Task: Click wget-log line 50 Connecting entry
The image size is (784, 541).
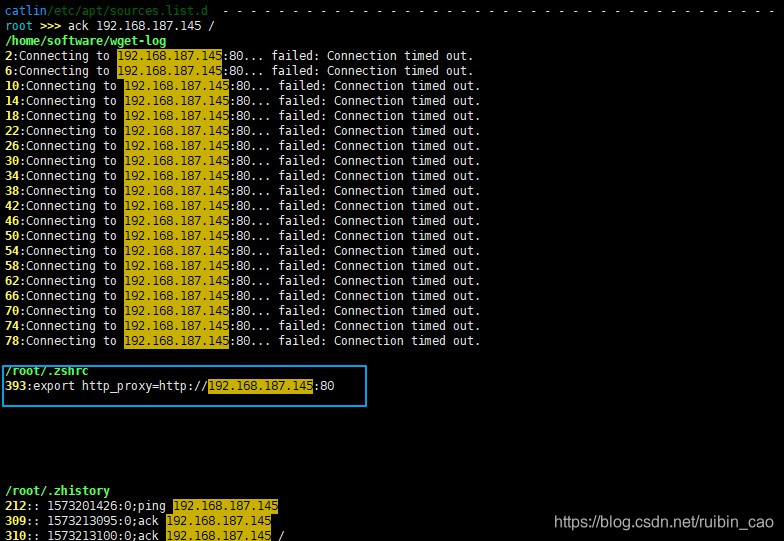Action: click(x=242, y=236)
